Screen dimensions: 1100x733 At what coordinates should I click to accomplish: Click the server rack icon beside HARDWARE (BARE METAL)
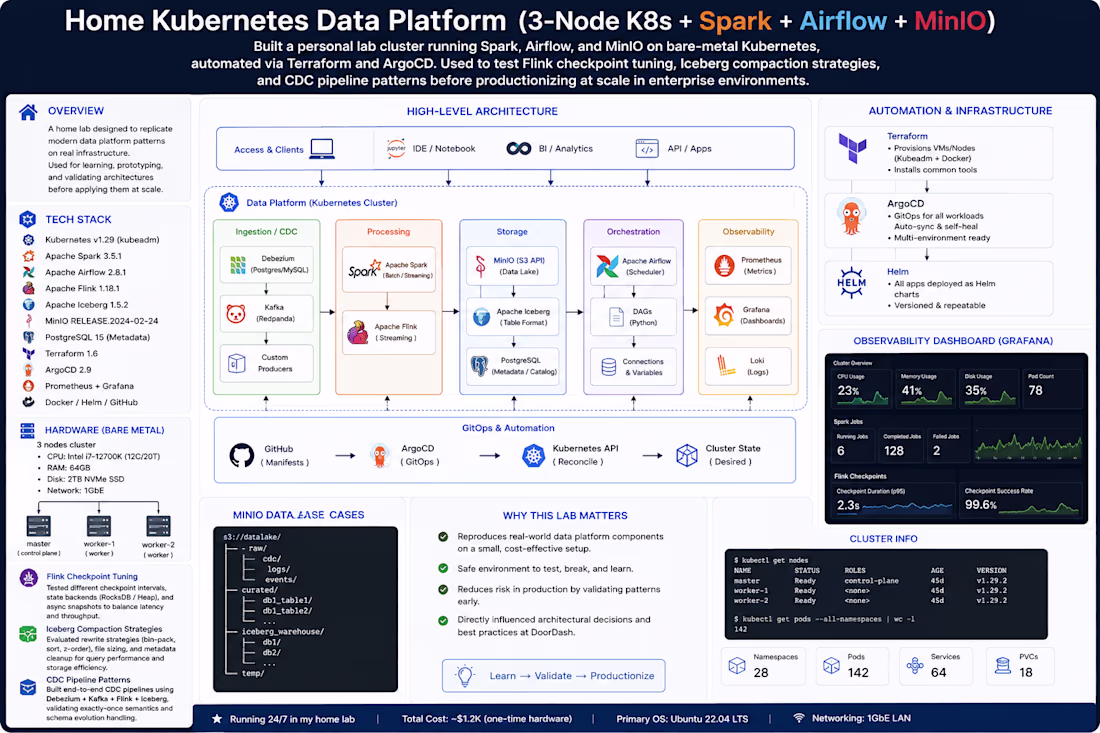[27, 430]
